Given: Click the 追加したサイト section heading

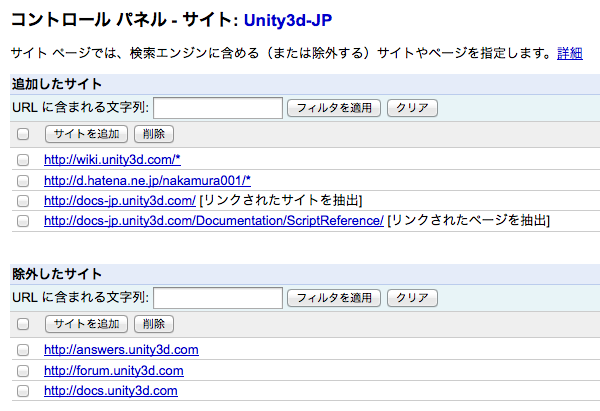Looking at the screenshot, I should point(57,84).
